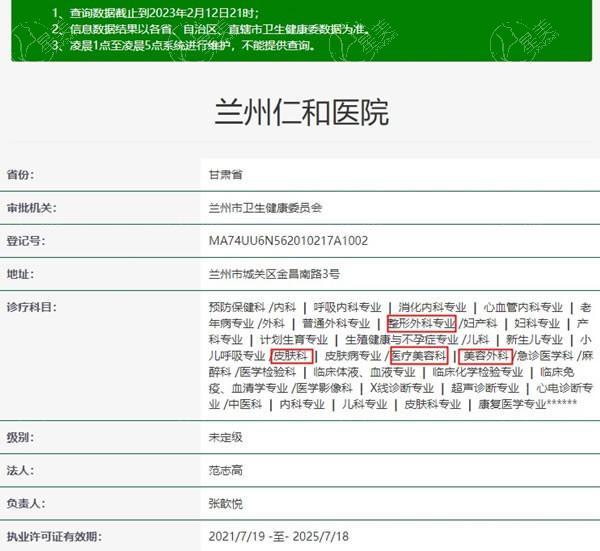
Task: Click 中医科 in the department list
Action: click(246, 404)
